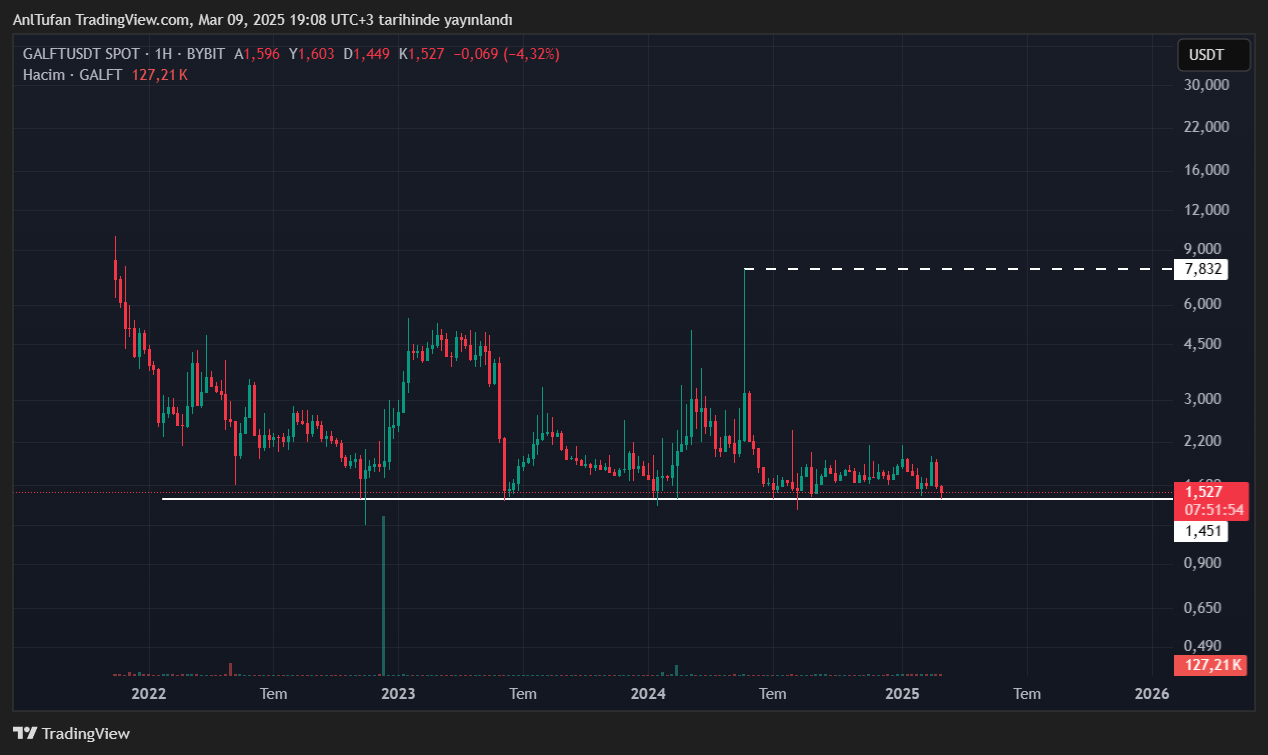Select the solid white horizontal support line
Image resolution: width=1268 pixels, height=755 pixels.
(600, 498)
